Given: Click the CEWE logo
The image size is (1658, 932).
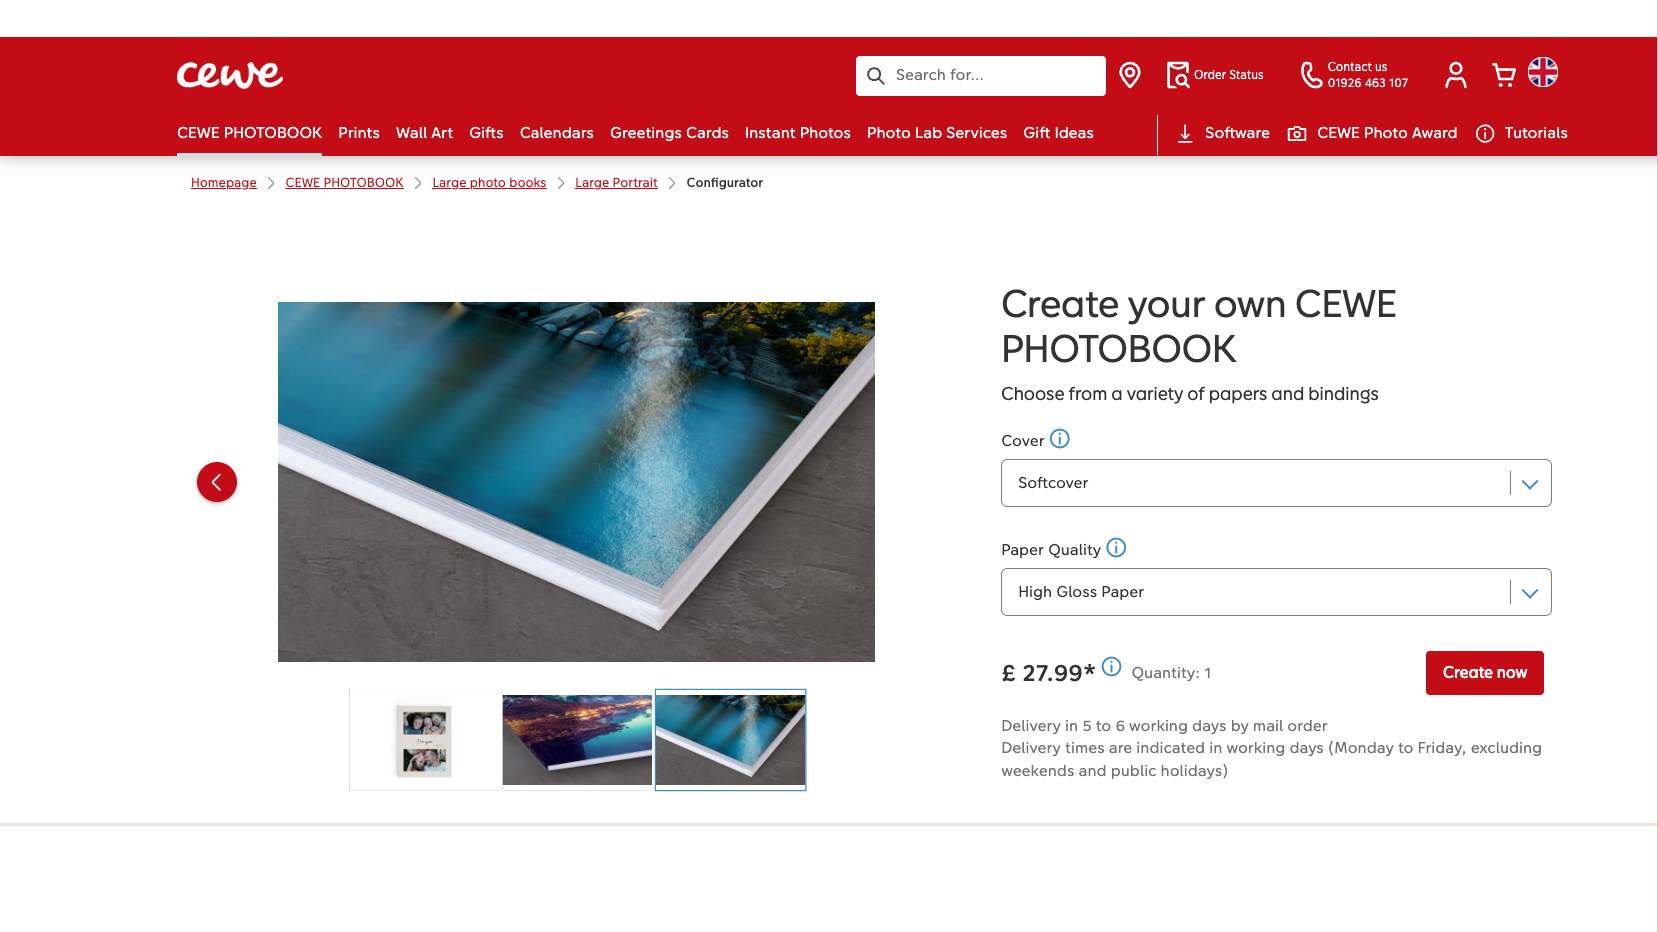Looking at the screenshot, I should (229, 75).
